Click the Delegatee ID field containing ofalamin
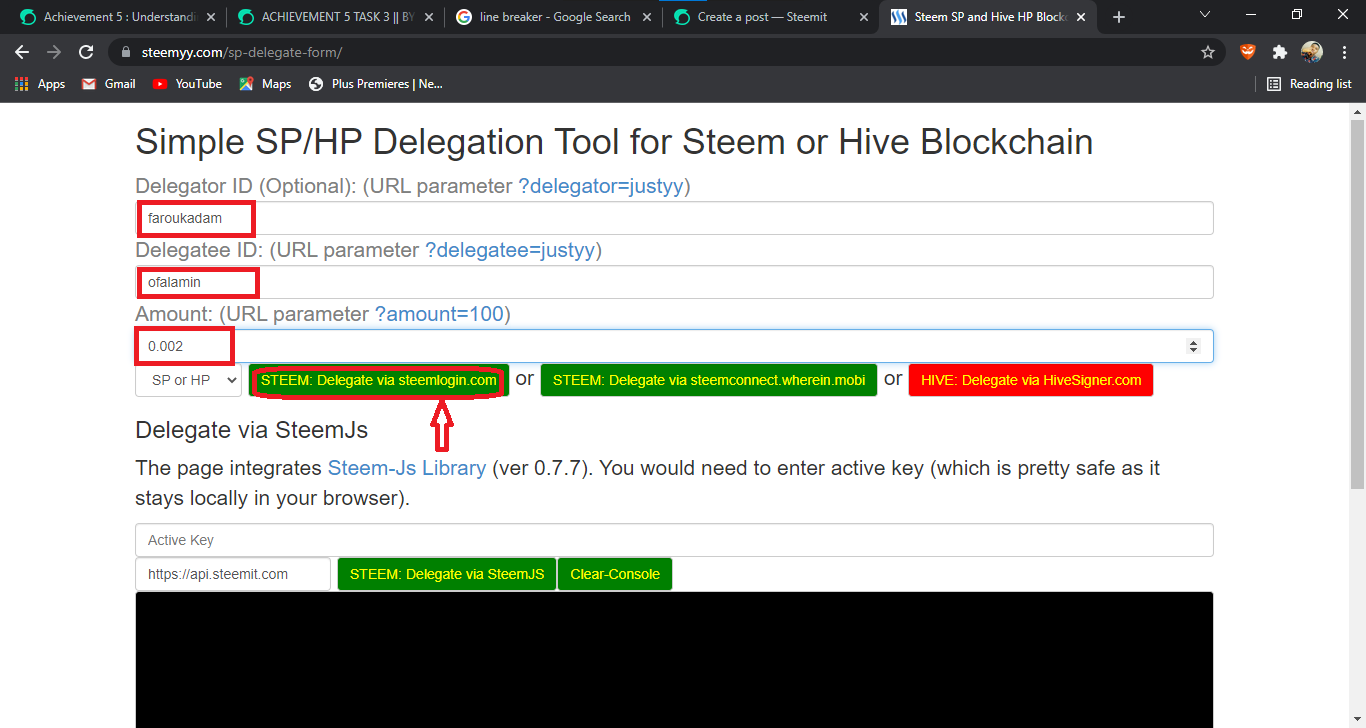This screenshot has height=728, width=1366. 674,282
